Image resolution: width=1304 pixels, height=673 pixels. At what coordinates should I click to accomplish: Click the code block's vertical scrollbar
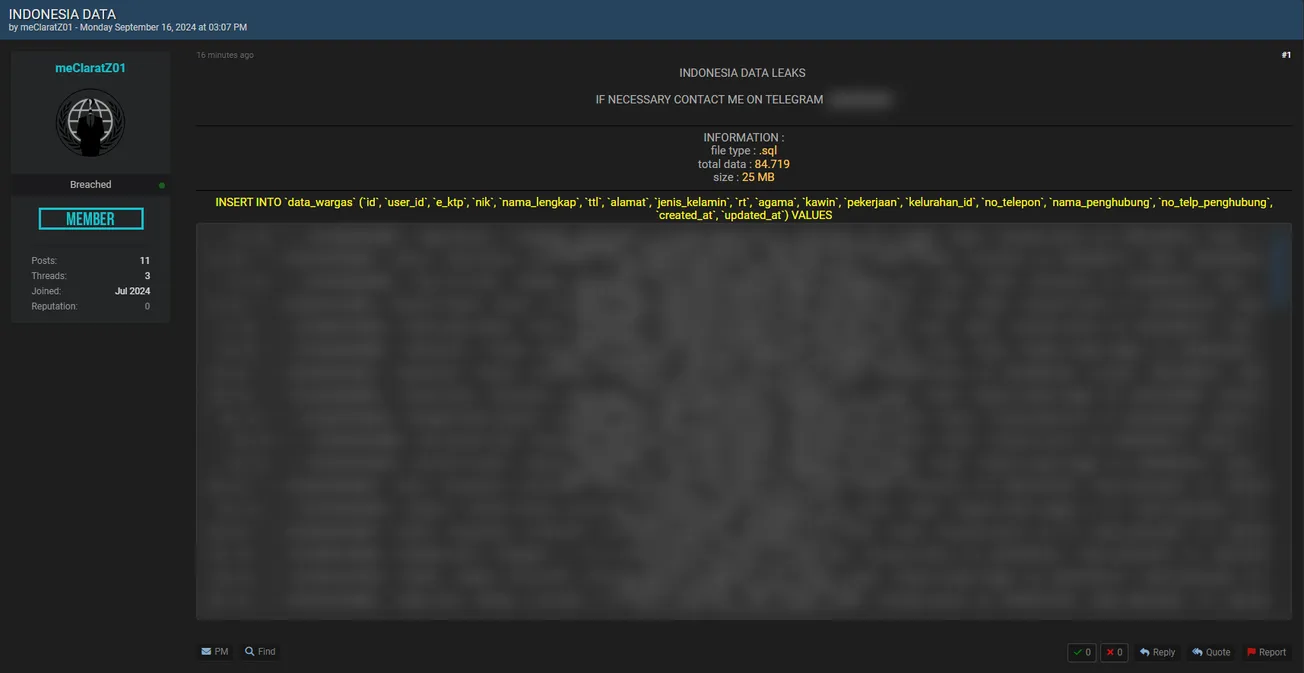1279,270
